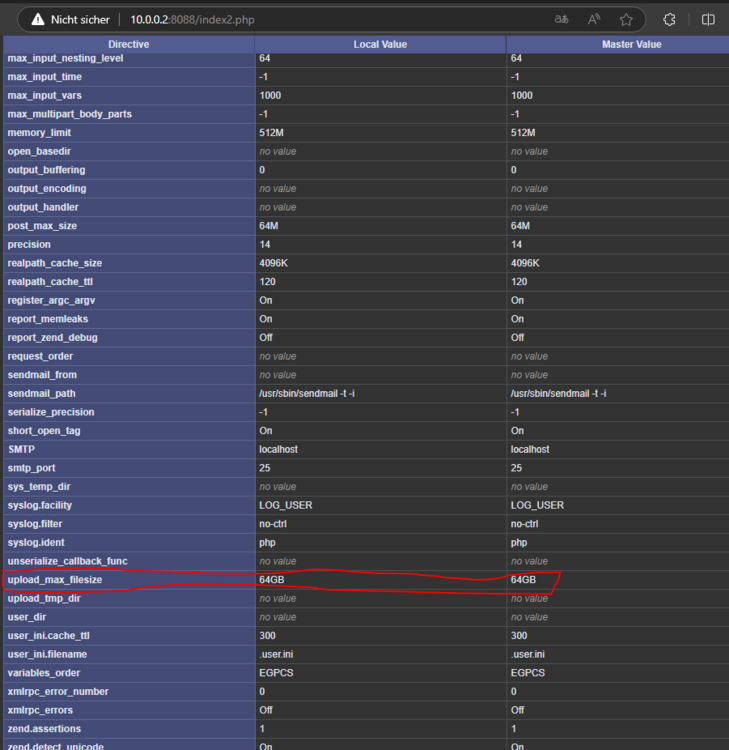This screenshot has width=729, height=750.
Task: Select the upload_max_filesize directive
Action: (55, 580)
